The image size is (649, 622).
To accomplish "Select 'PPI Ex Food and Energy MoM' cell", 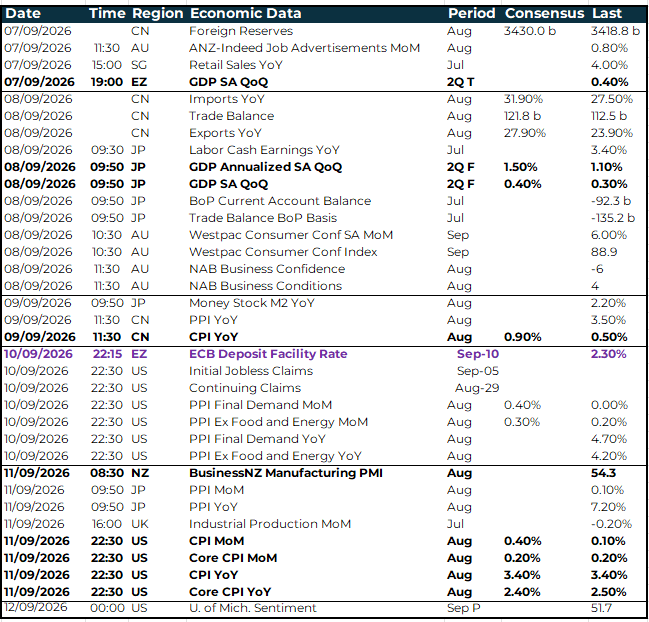I will pyautogui.click(x=278, y=422).
